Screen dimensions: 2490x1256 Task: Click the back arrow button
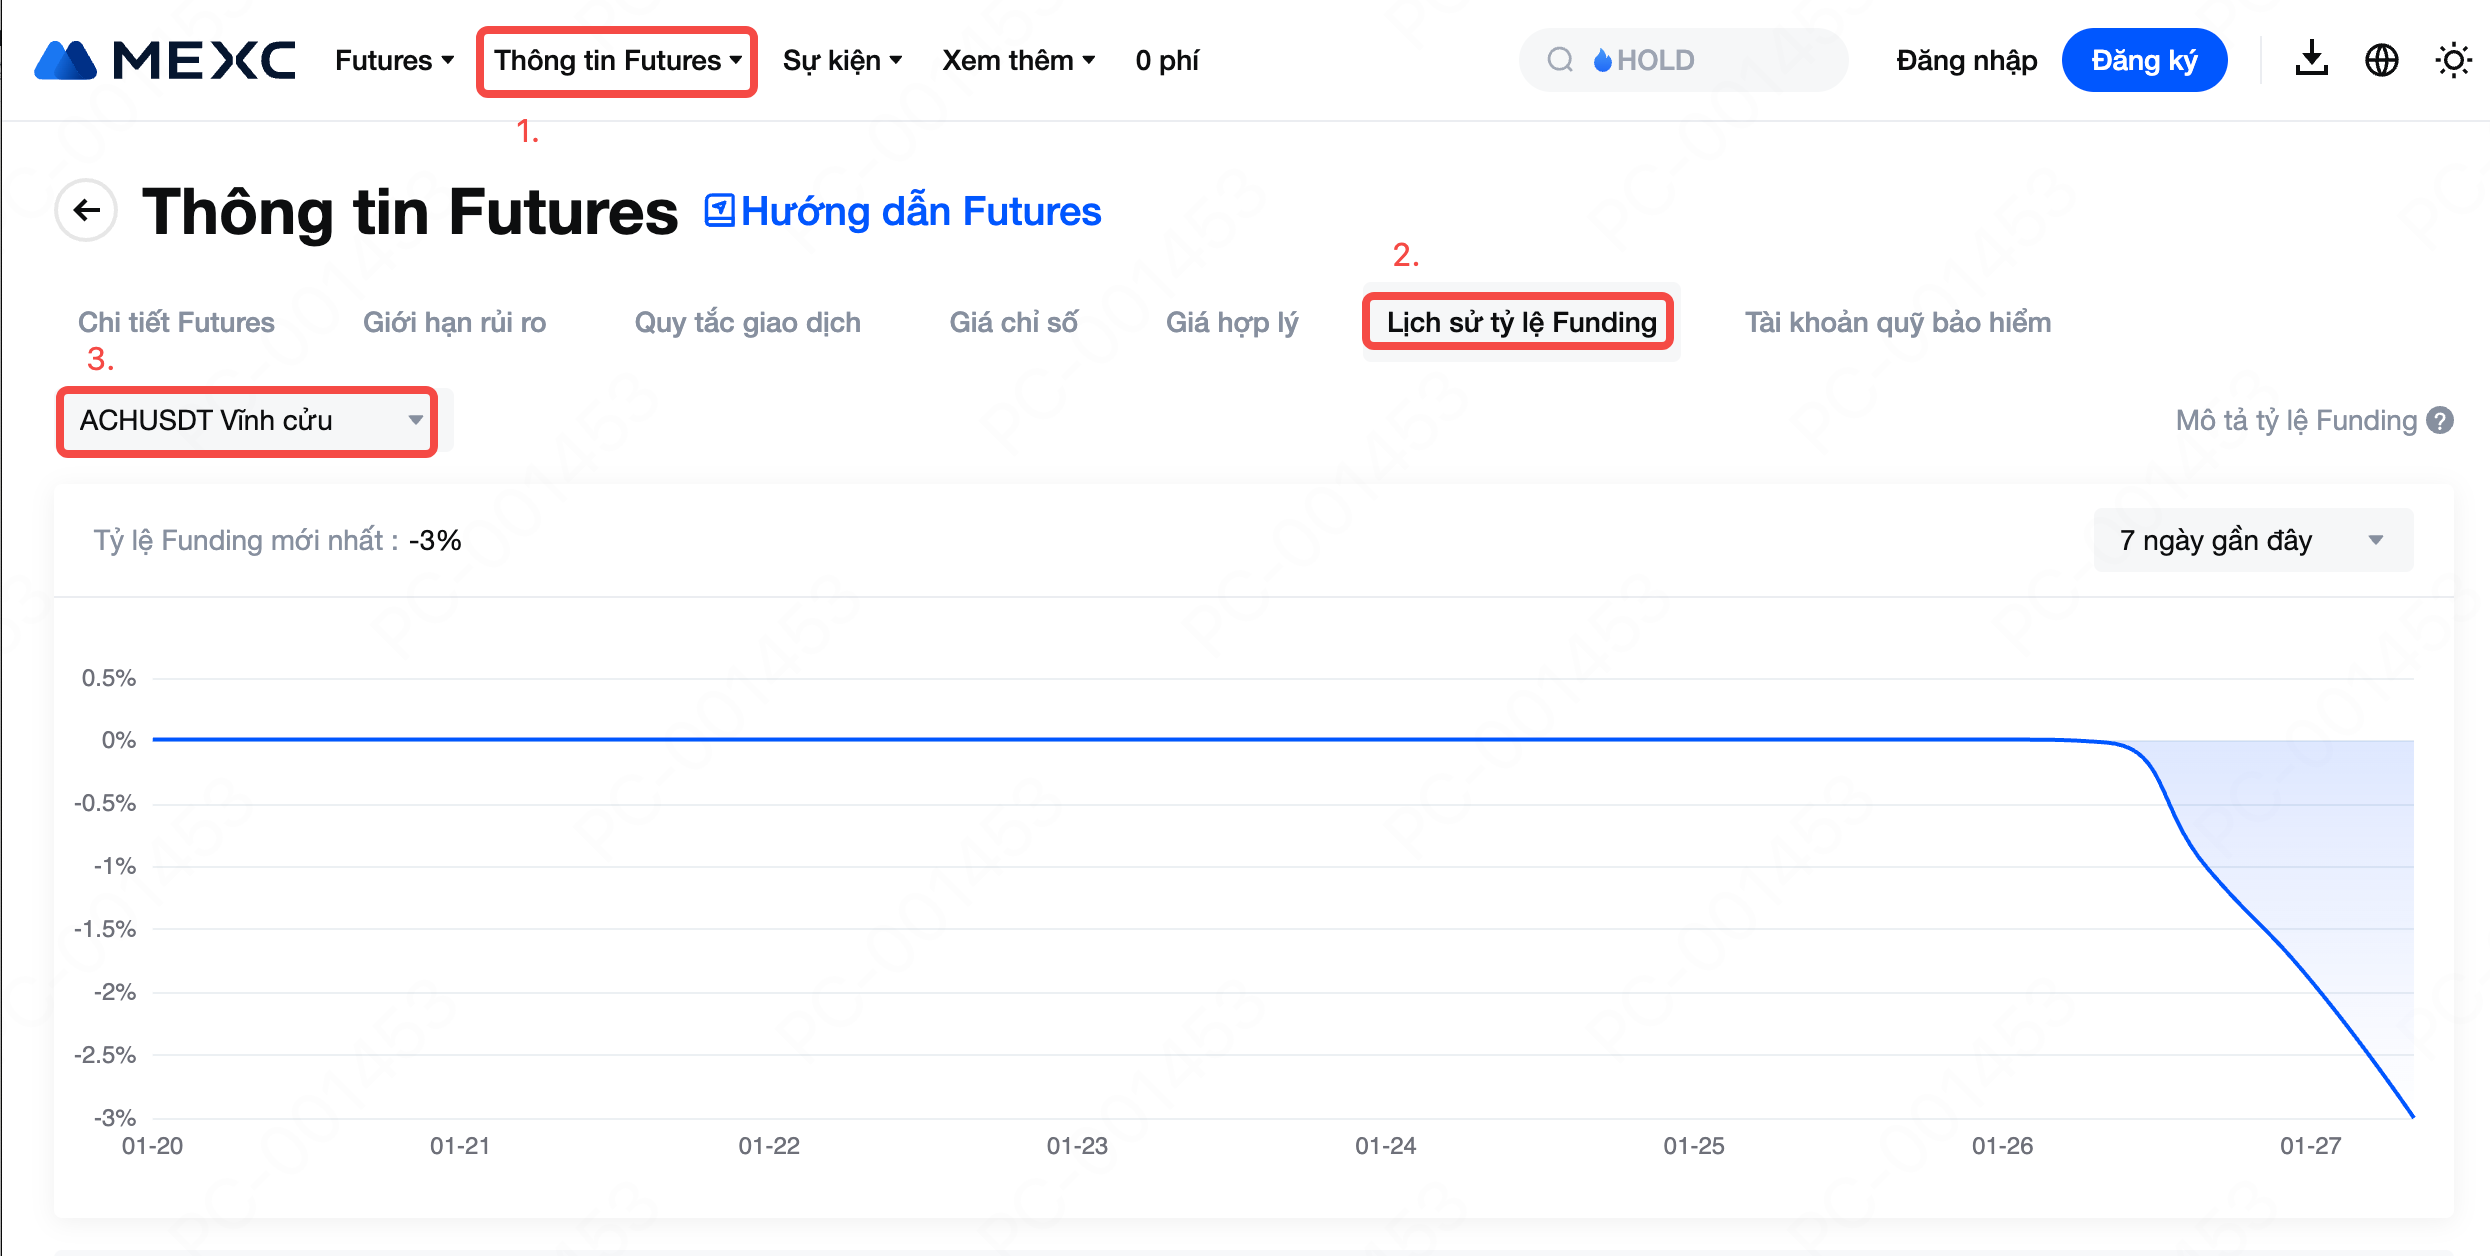[x=87, y=210]
